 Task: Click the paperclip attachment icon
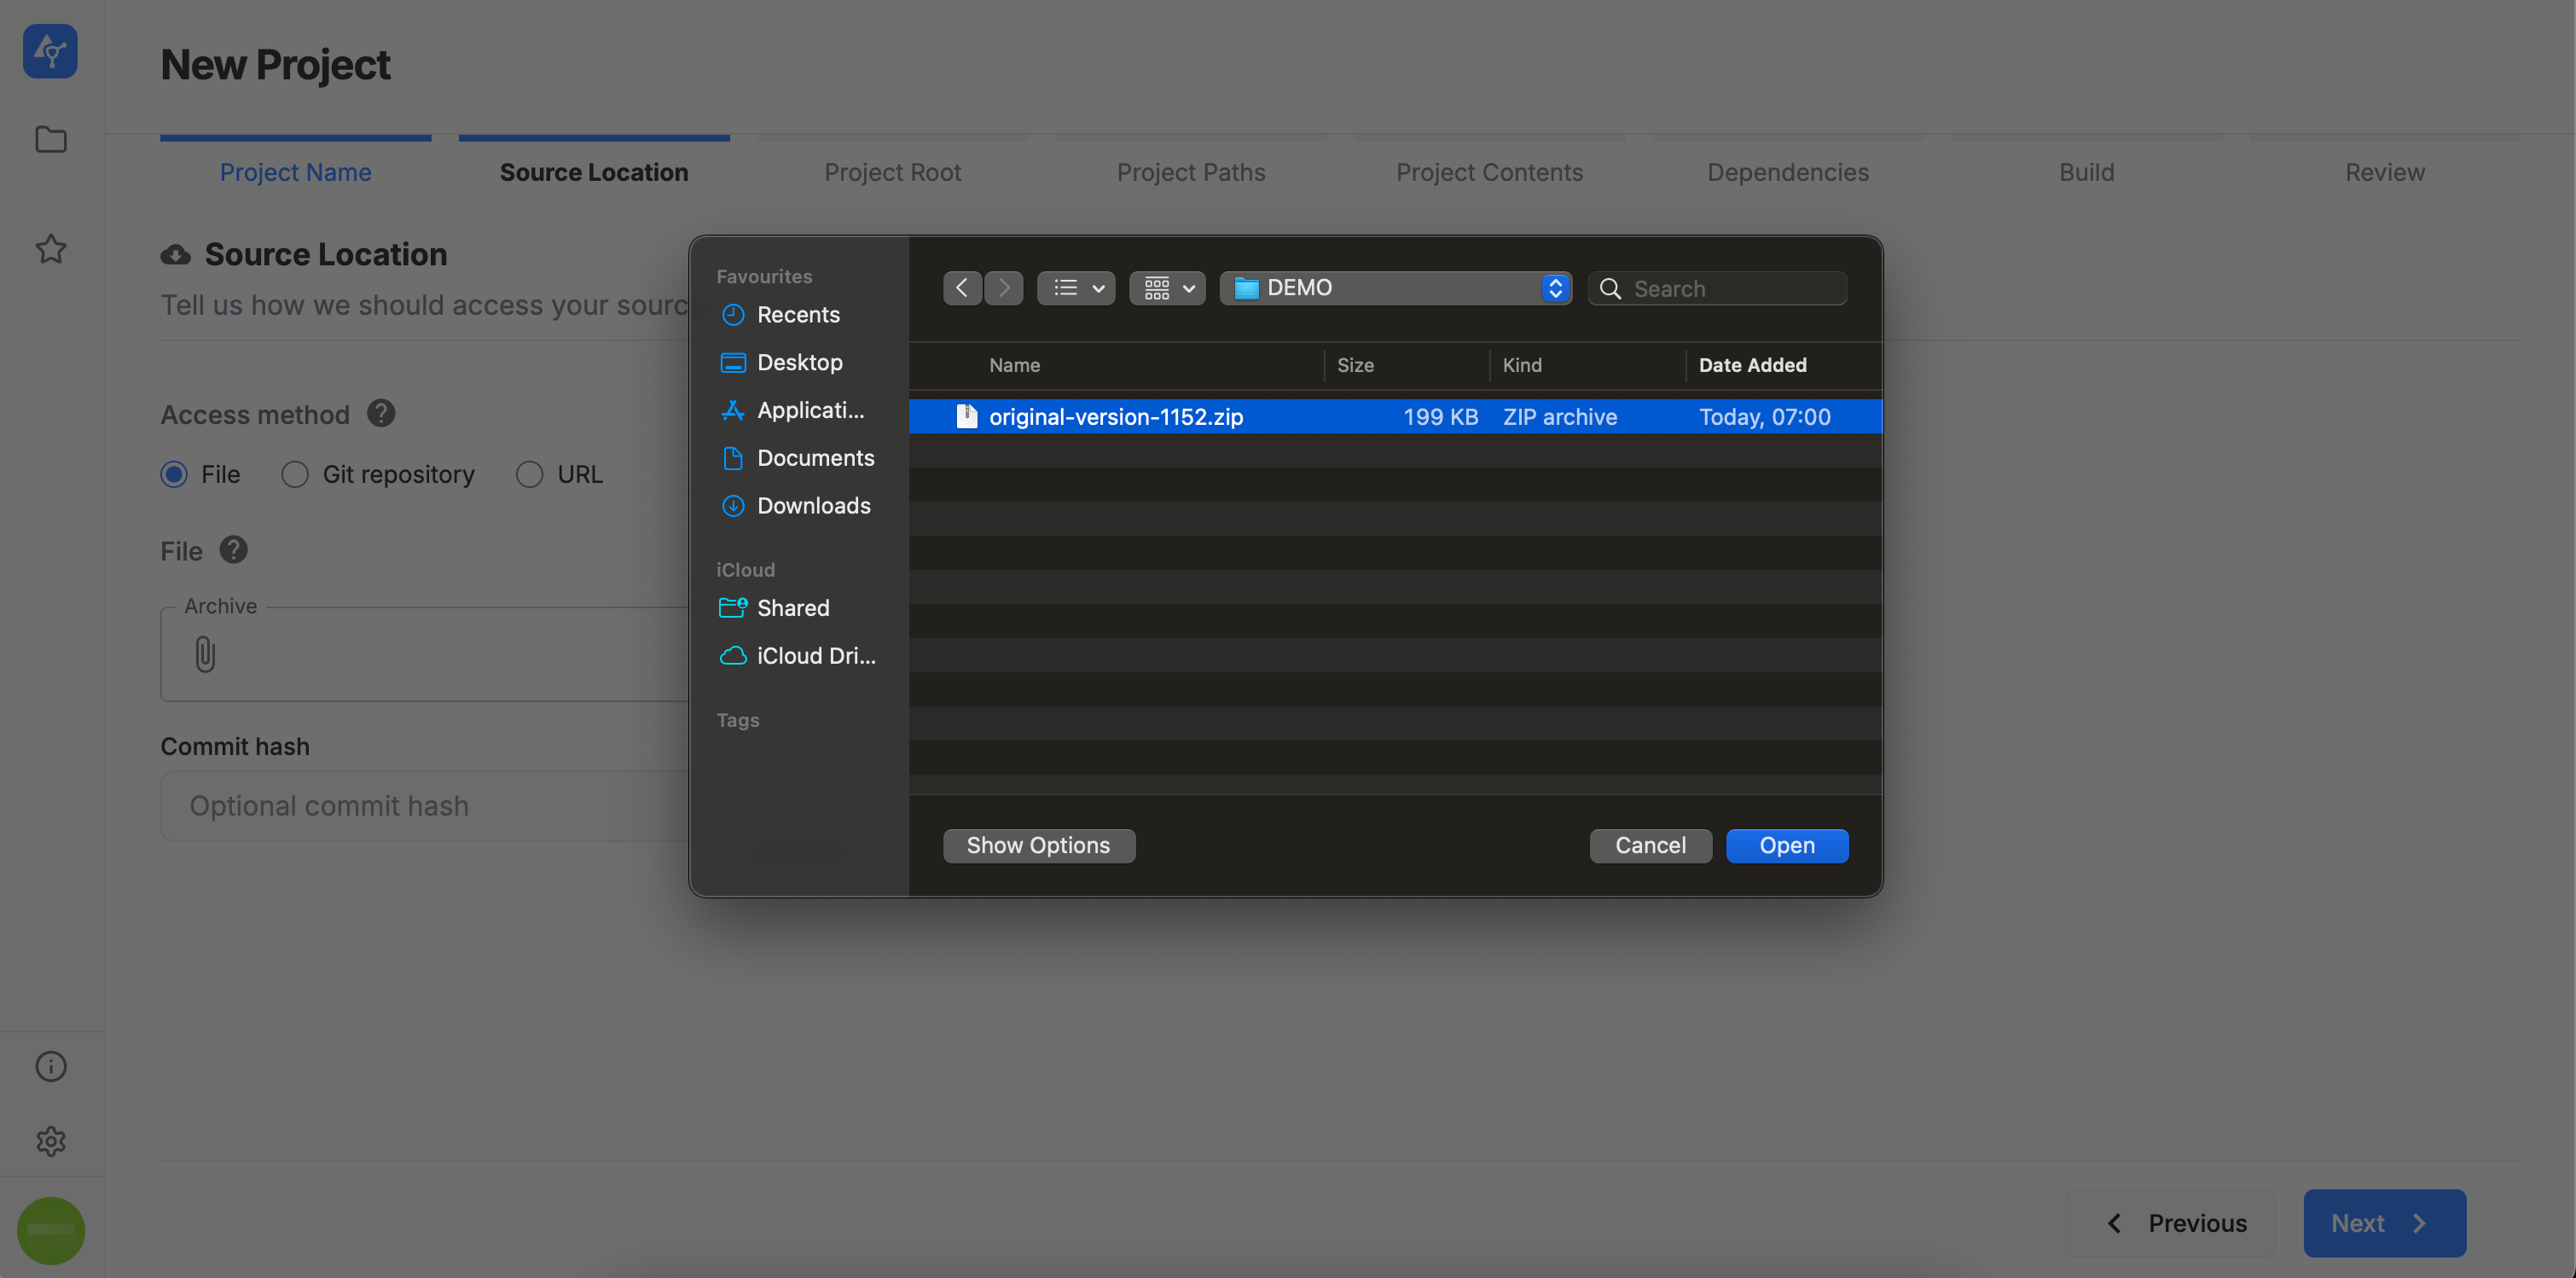[205, 654]
